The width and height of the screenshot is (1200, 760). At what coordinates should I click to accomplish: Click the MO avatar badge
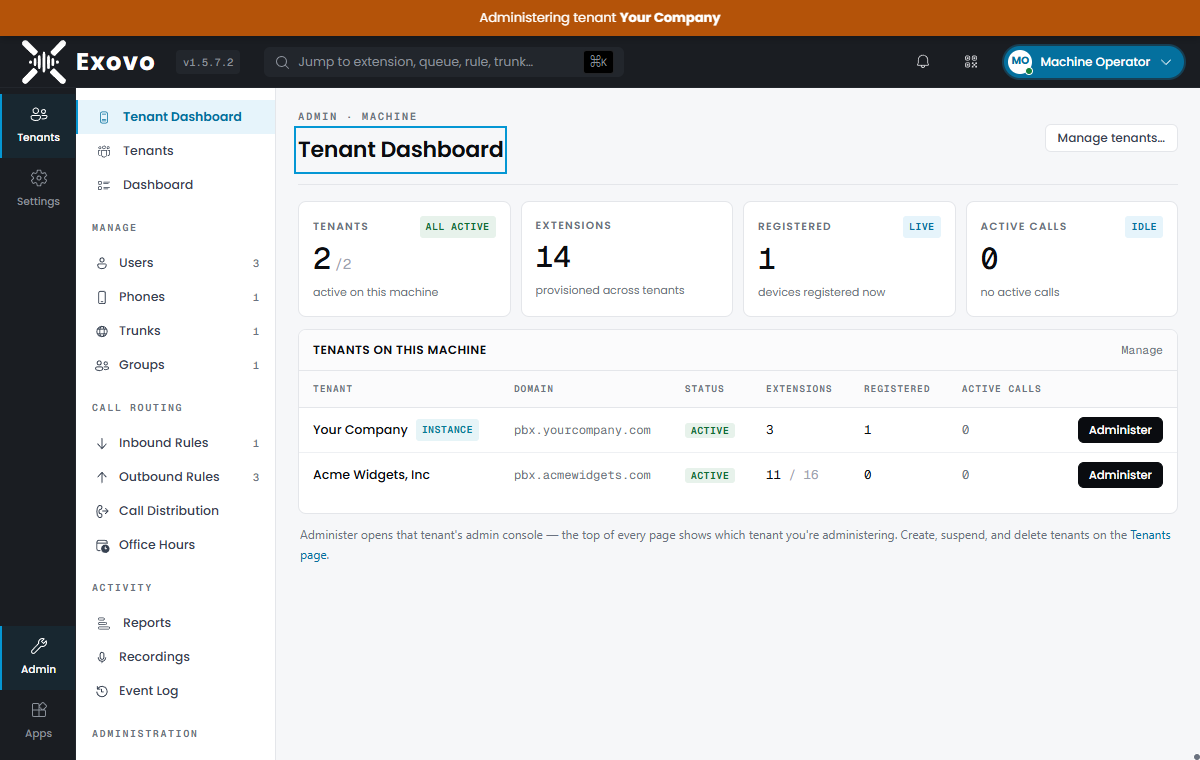click(x=1020, y=62)
